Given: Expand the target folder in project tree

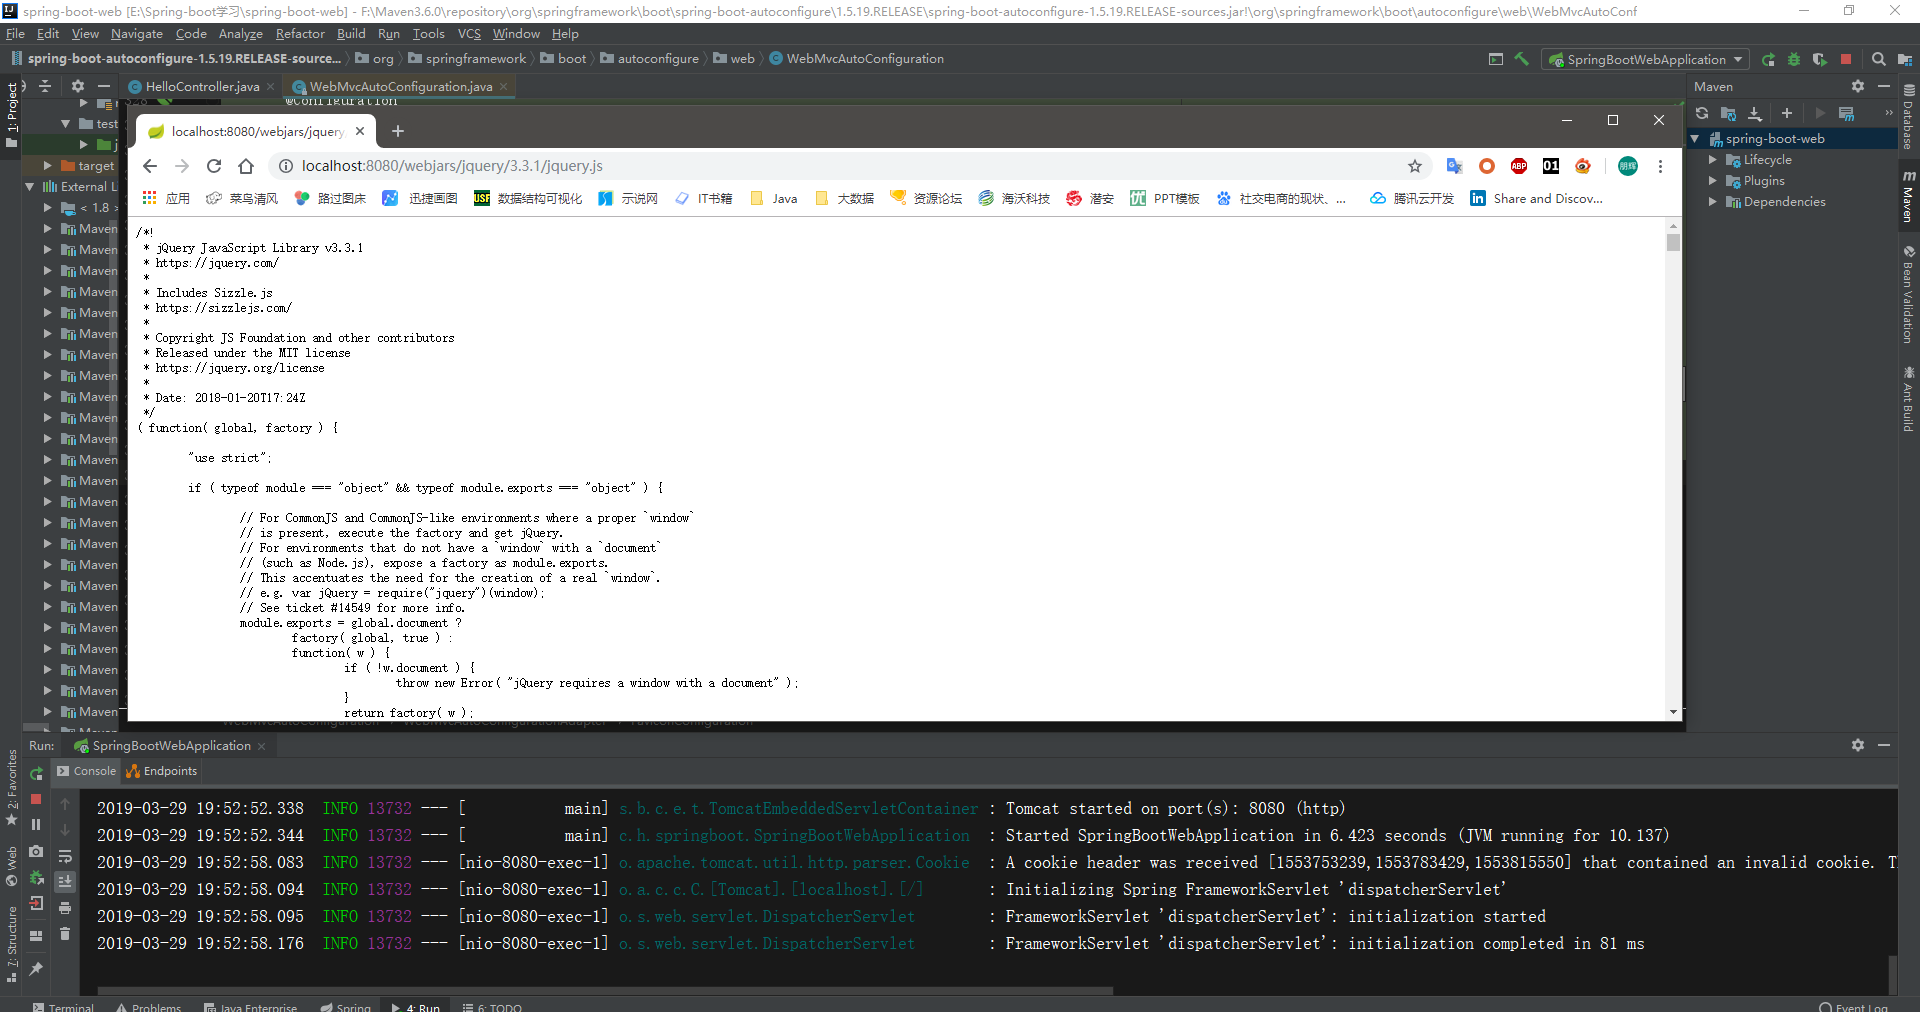Looking at the screenshot, I should [x=47, y=166].
